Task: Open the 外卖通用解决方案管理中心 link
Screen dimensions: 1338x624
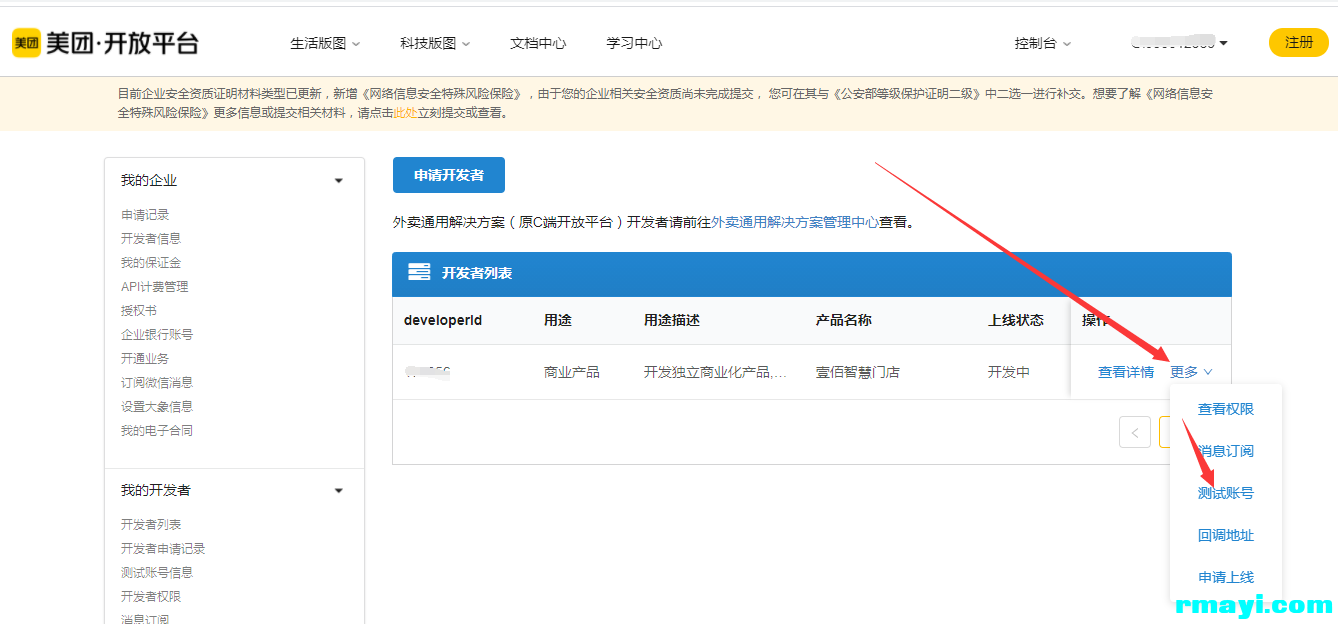Action: [x=795, y=222]
